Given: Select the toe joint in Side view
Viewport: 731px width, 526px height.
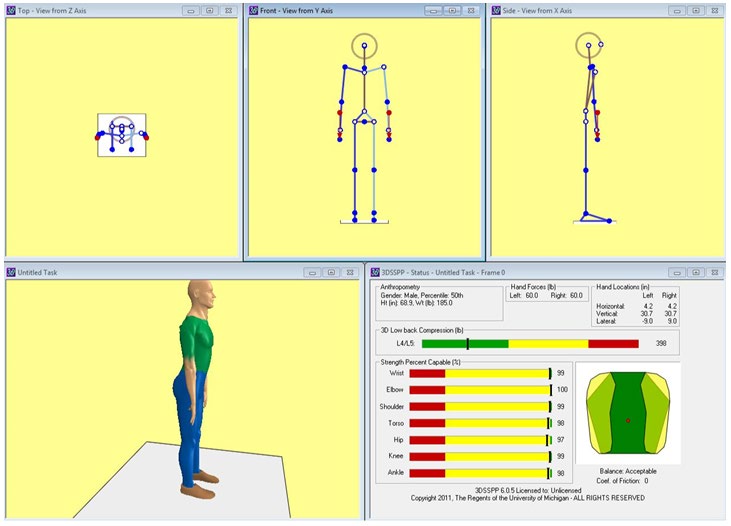Looking at the screenshot, I should point(609,221).
